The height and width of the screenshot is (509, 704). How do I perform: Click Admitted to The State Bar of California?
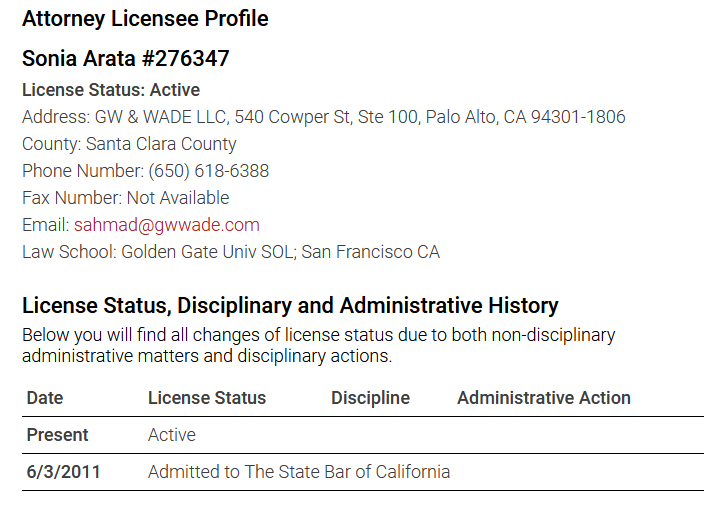click(299, 472)
